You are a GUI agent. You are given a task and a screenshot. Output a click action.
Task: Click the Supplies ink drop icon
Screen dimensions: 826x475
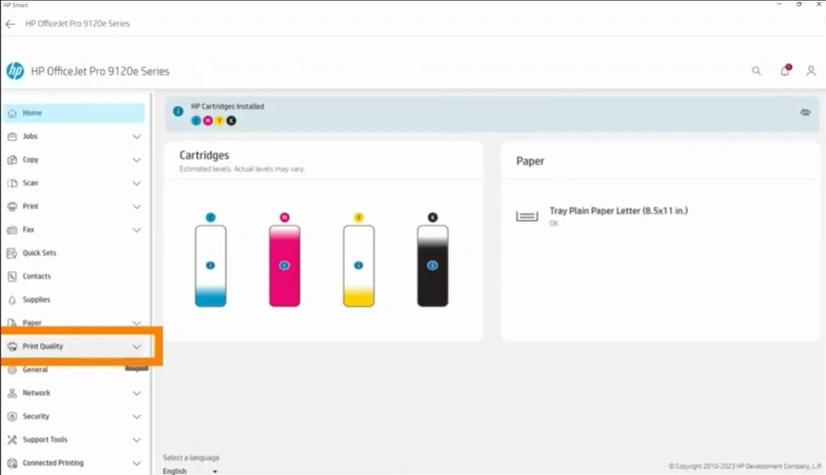tap(12, 300)
